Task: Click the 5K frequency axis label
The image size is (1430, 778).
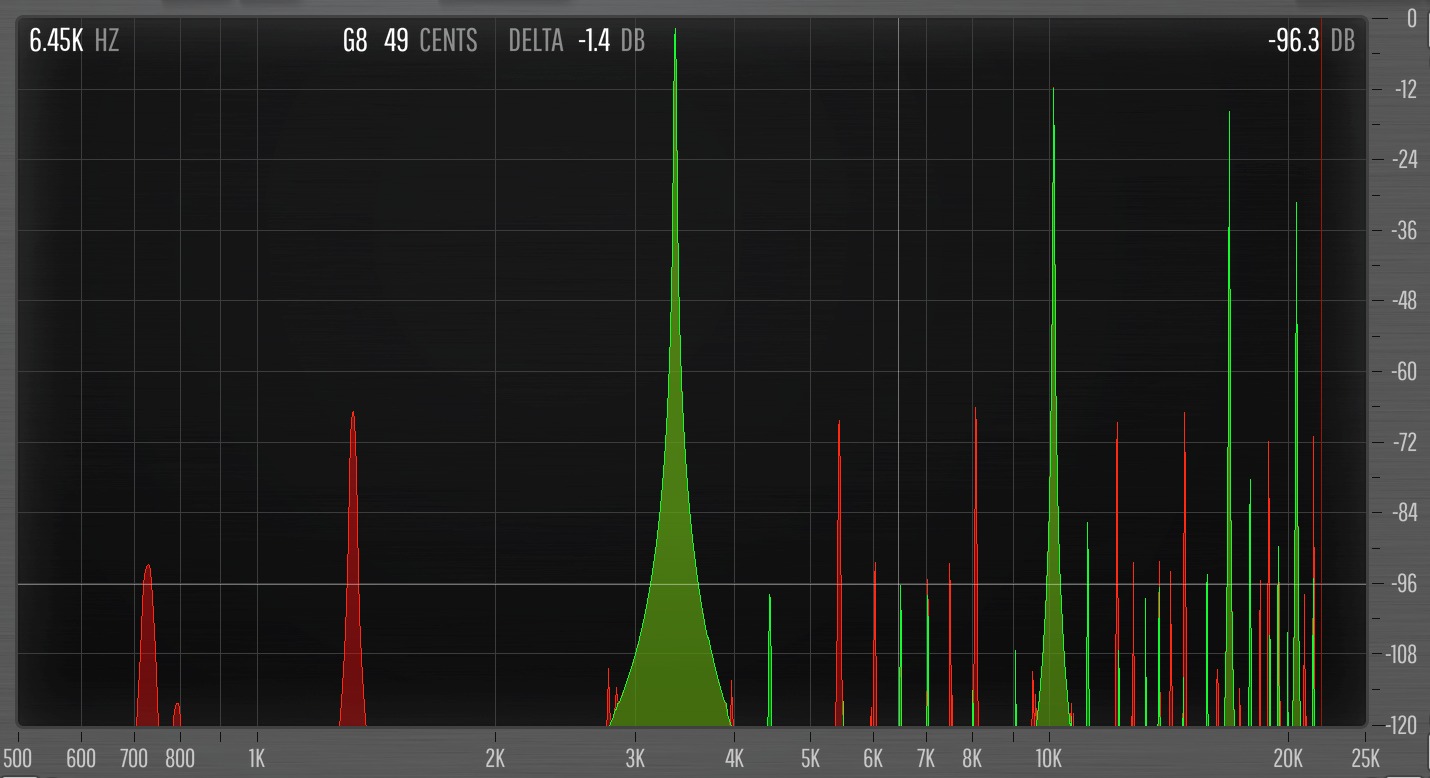Action: click(811, 757)
